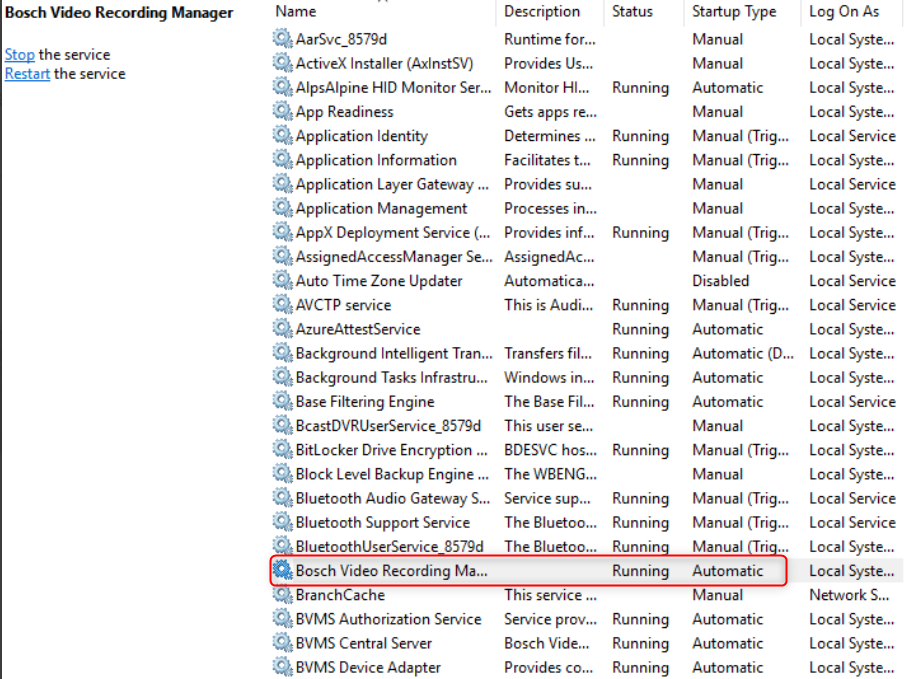The height and width of the screenshot is (679, 916).
Task: Select the Base Filtering Engine gear icon
Action: pyautogui.click(x=283, y=401)
